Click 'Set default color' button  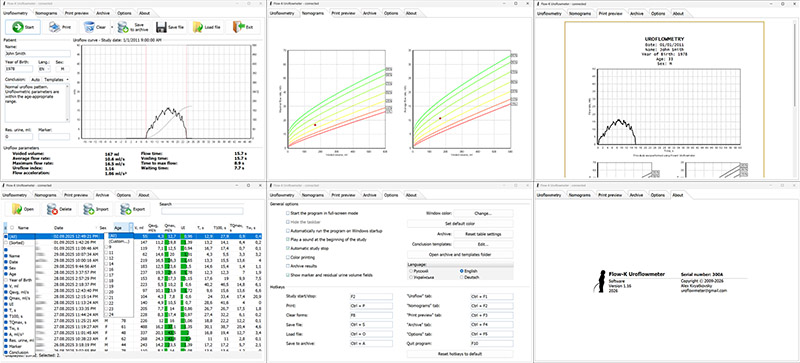[x=460, y=224]
